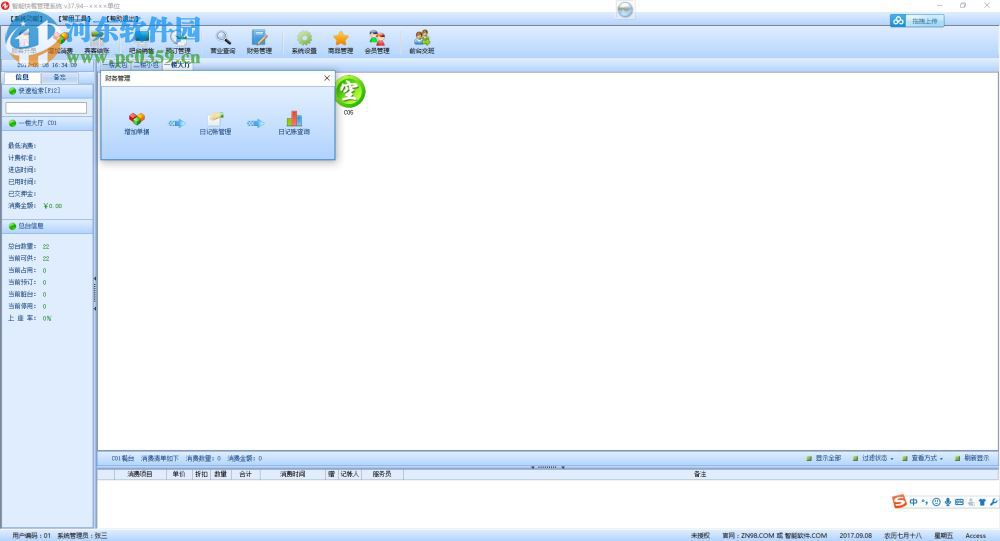Open the 常用工具 menu
1000x541 pixels.
(75, 19)
